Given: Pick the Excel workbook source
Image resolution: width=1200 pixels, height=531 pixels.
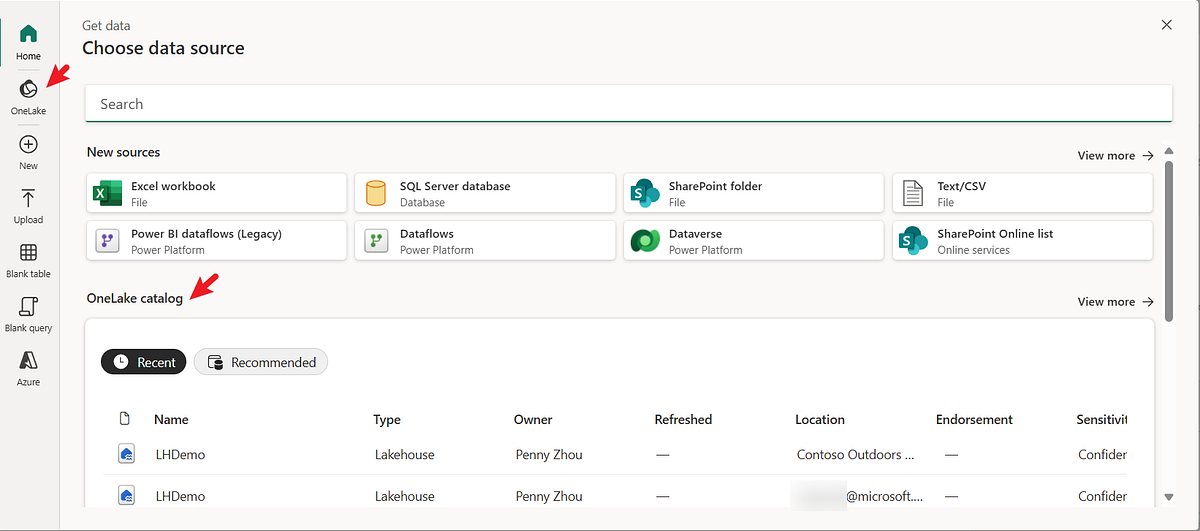Looking at the screenshot, I should pyautogui.click(x=217, y=193).
